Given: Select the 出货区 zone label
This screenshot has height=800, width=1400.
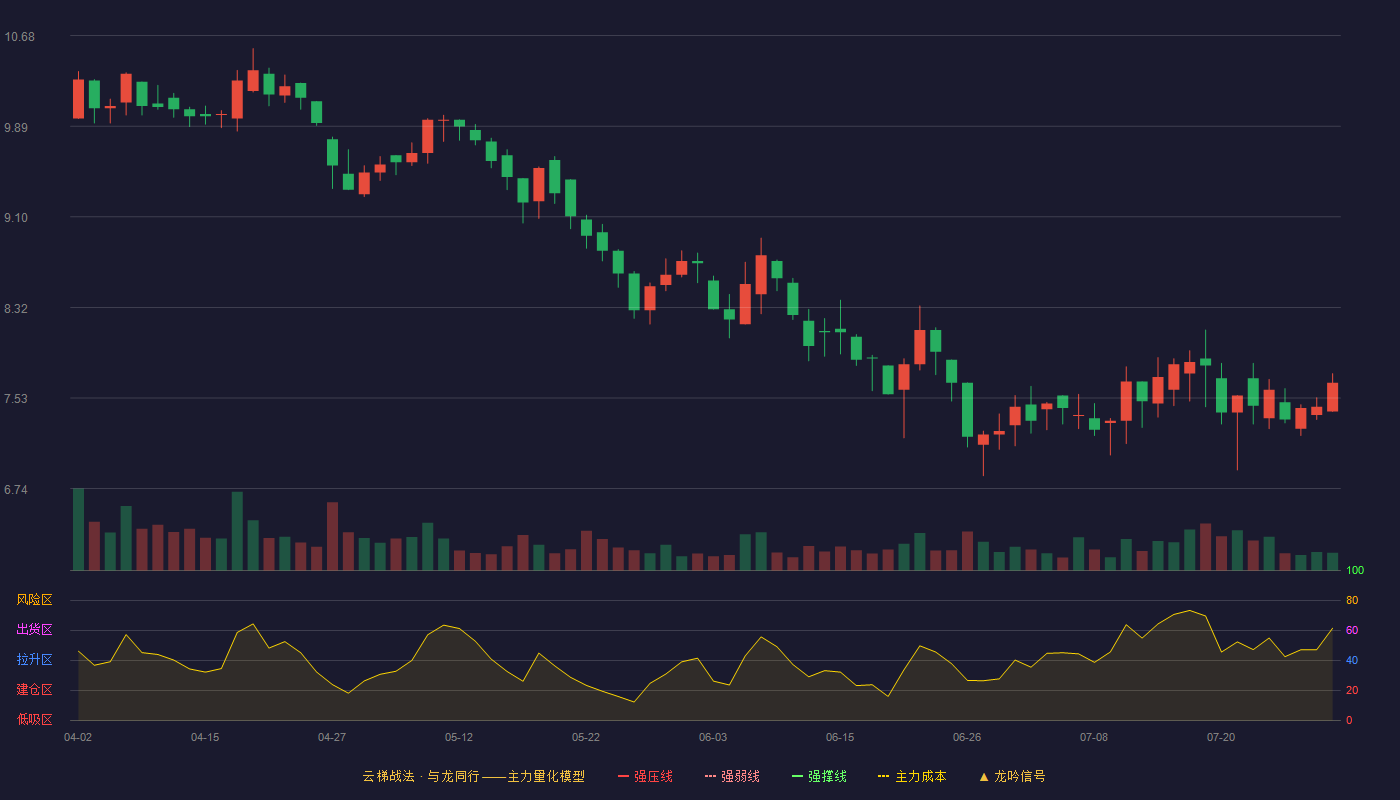Looking at the screenshot, I should tap(34, 630).
